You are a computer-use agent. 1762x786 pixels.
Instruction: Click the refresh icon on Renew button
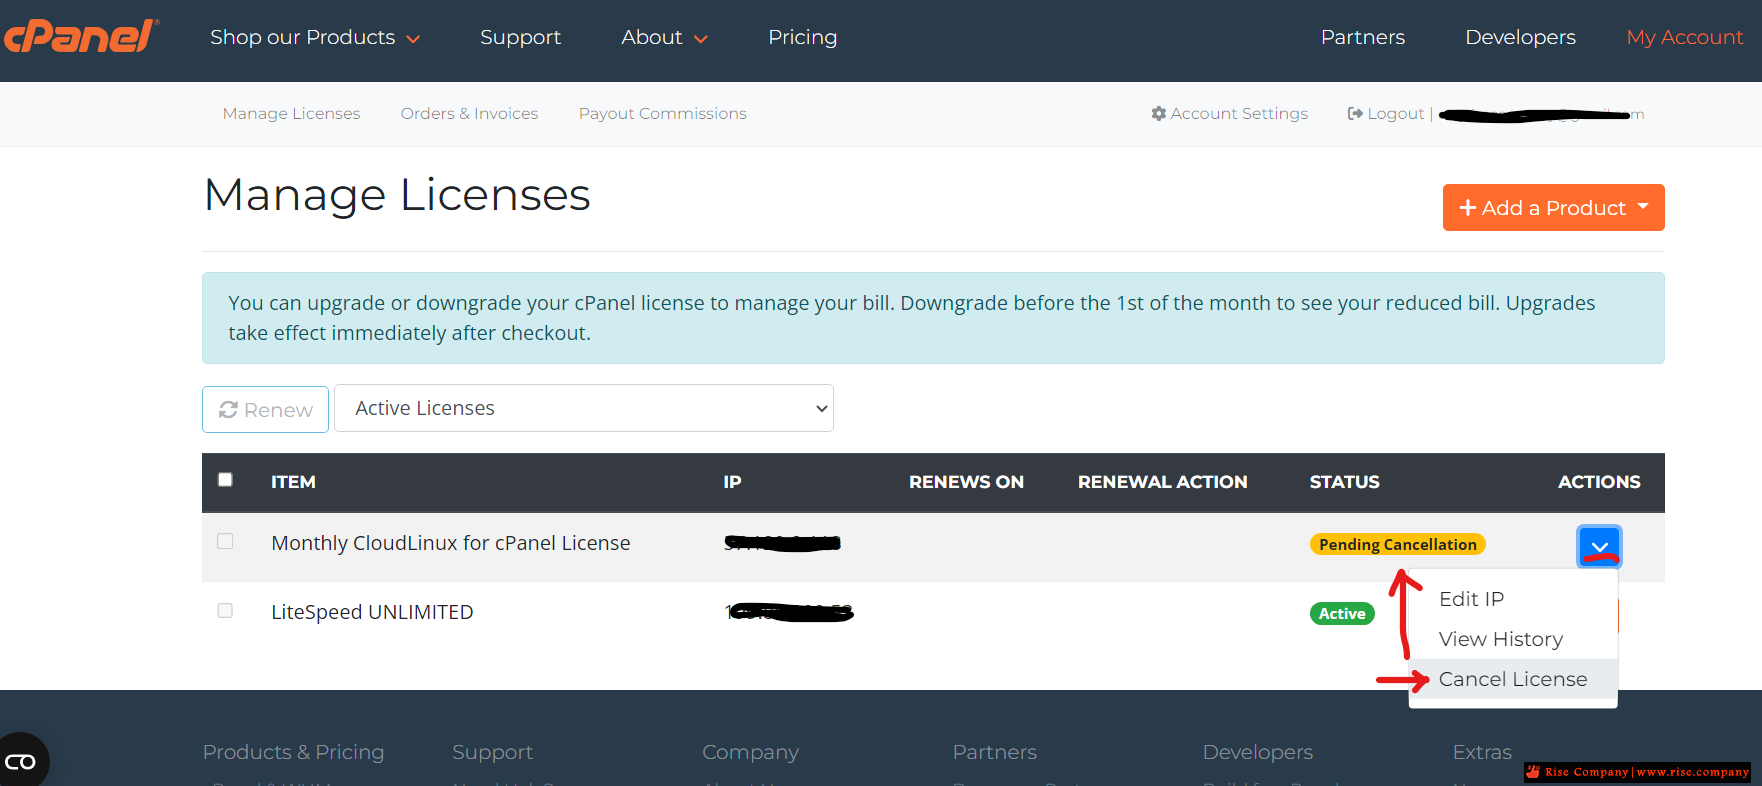pyautogui.click(x=228, y=410)
